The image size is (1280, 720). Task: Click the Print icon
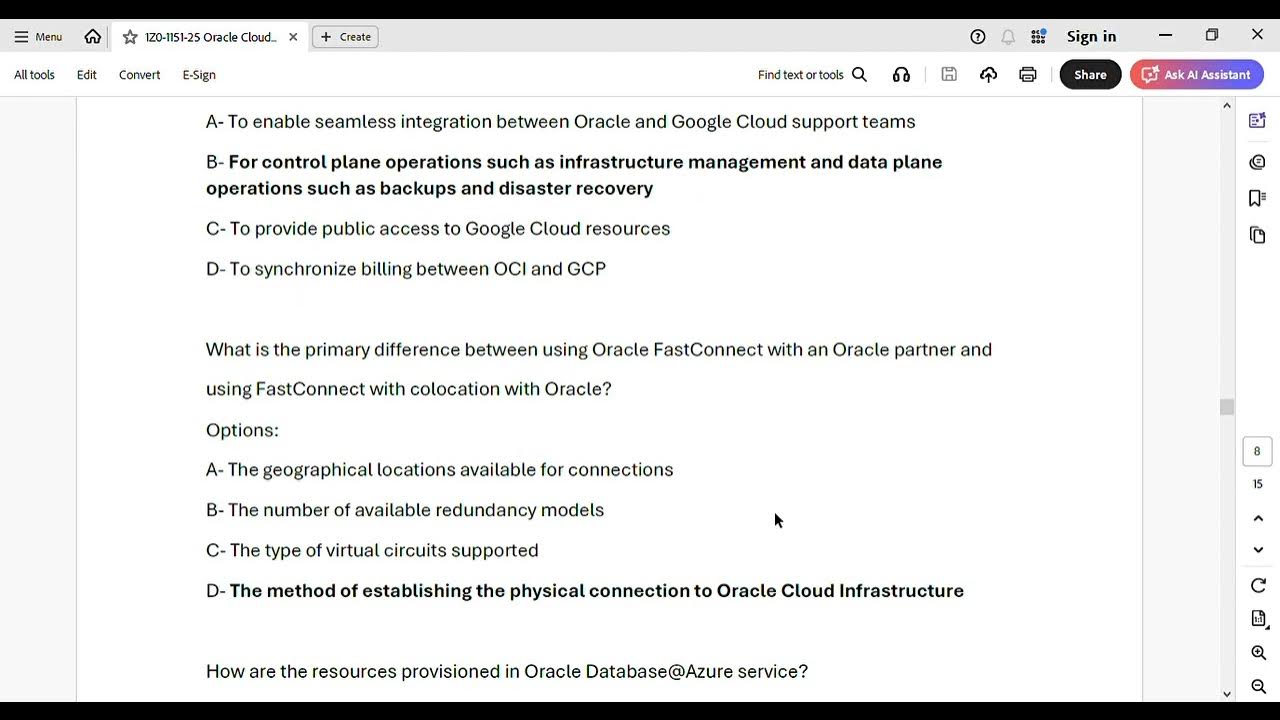[x=1028, y=75]
